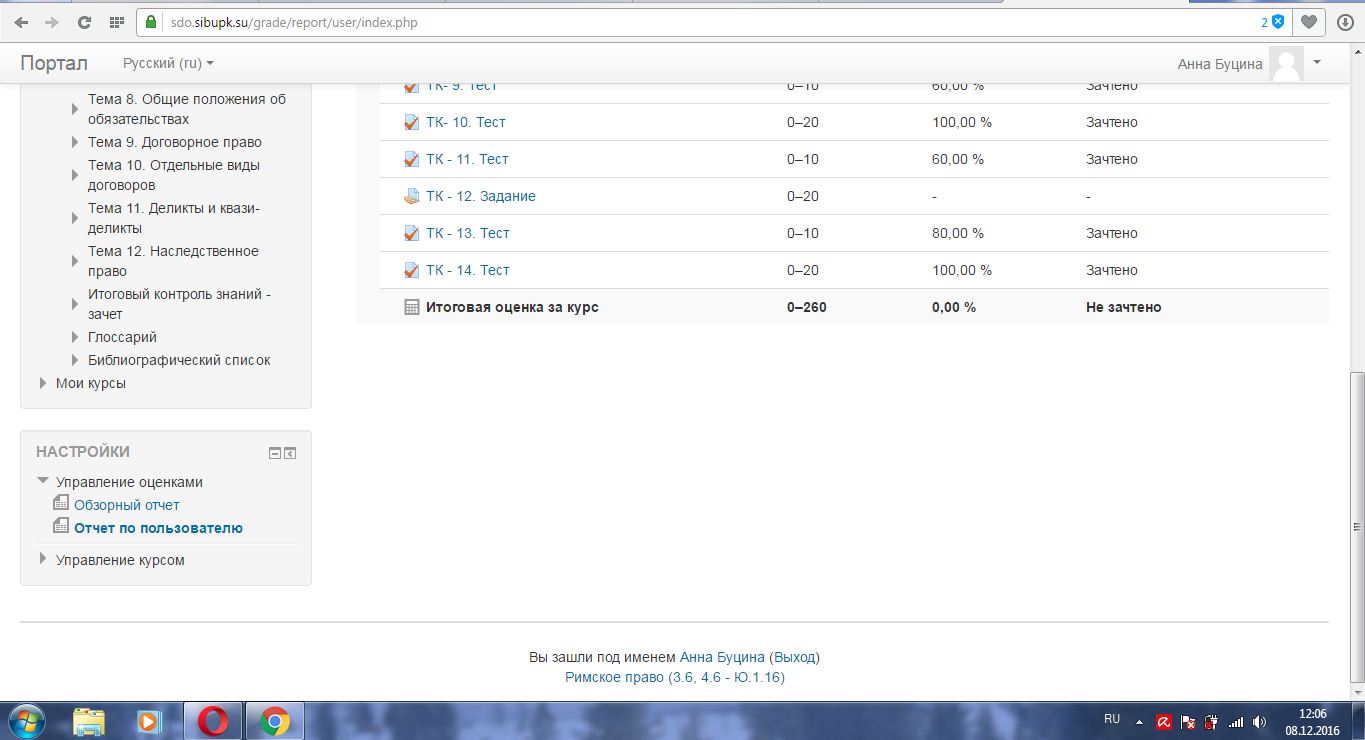Click the browser address bar
Viewport: 1365px width, 740px height.
coord(700,22)
